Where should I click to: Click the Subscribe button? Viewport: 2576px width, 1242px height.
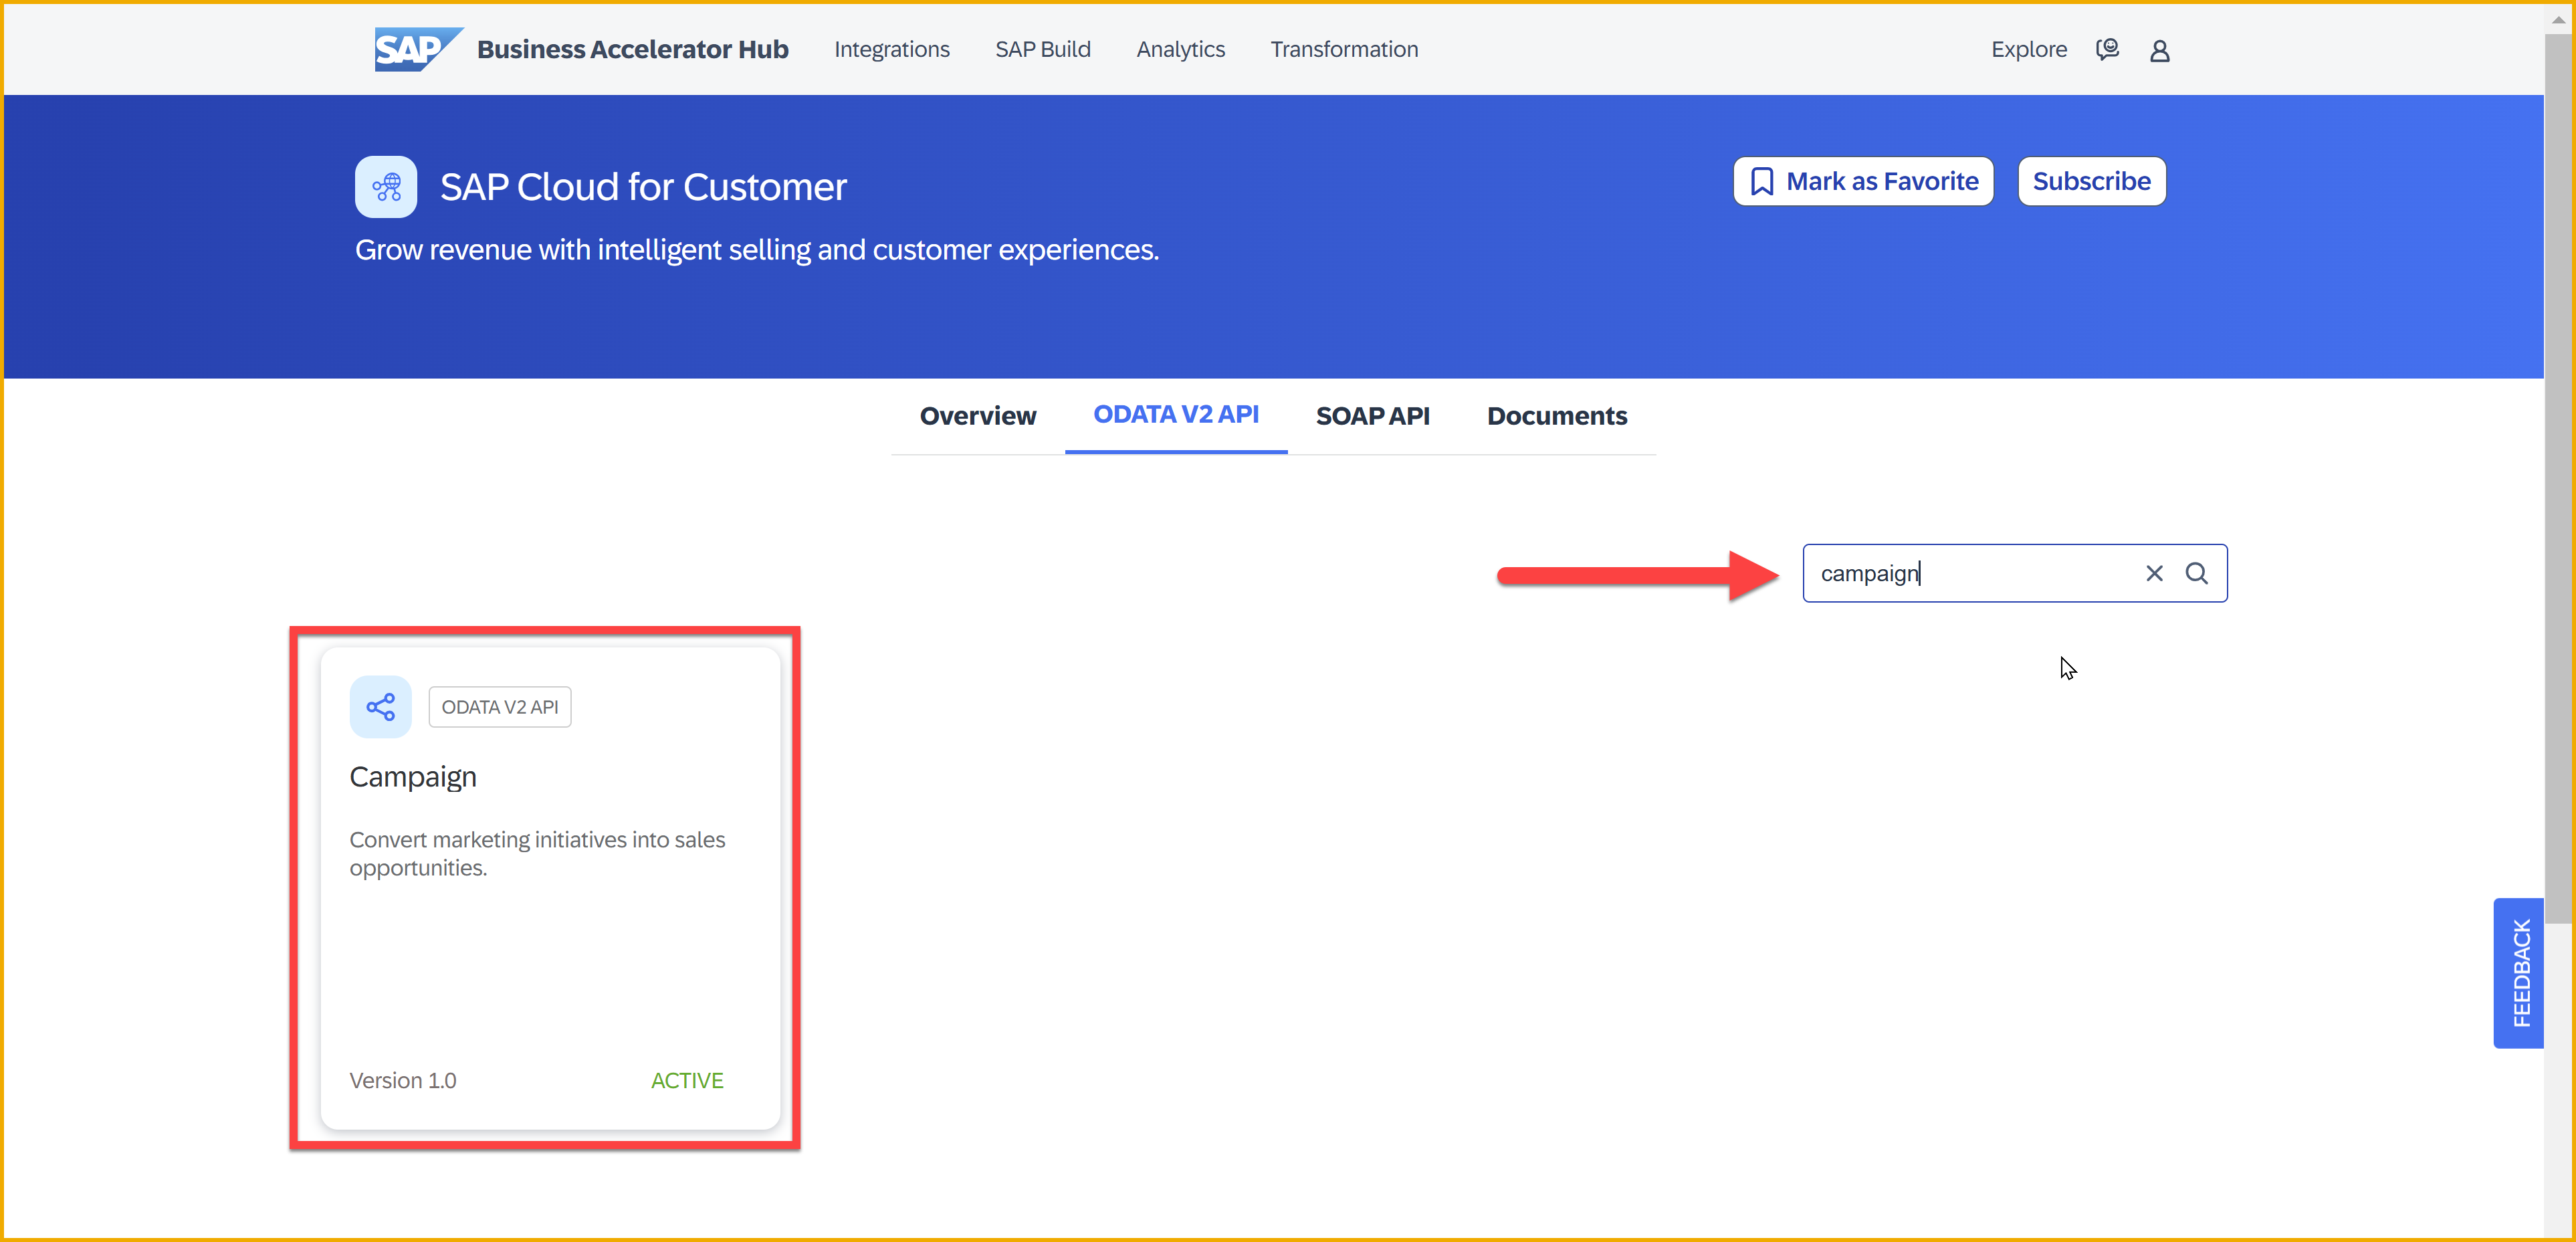[2091, 181]
